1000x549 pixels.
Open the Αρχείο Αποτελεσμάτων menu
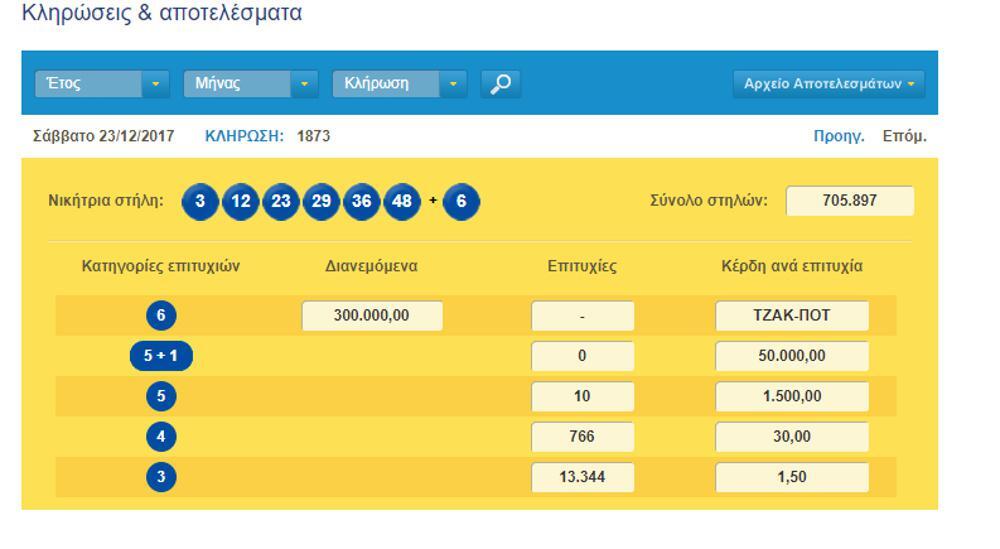829,84
